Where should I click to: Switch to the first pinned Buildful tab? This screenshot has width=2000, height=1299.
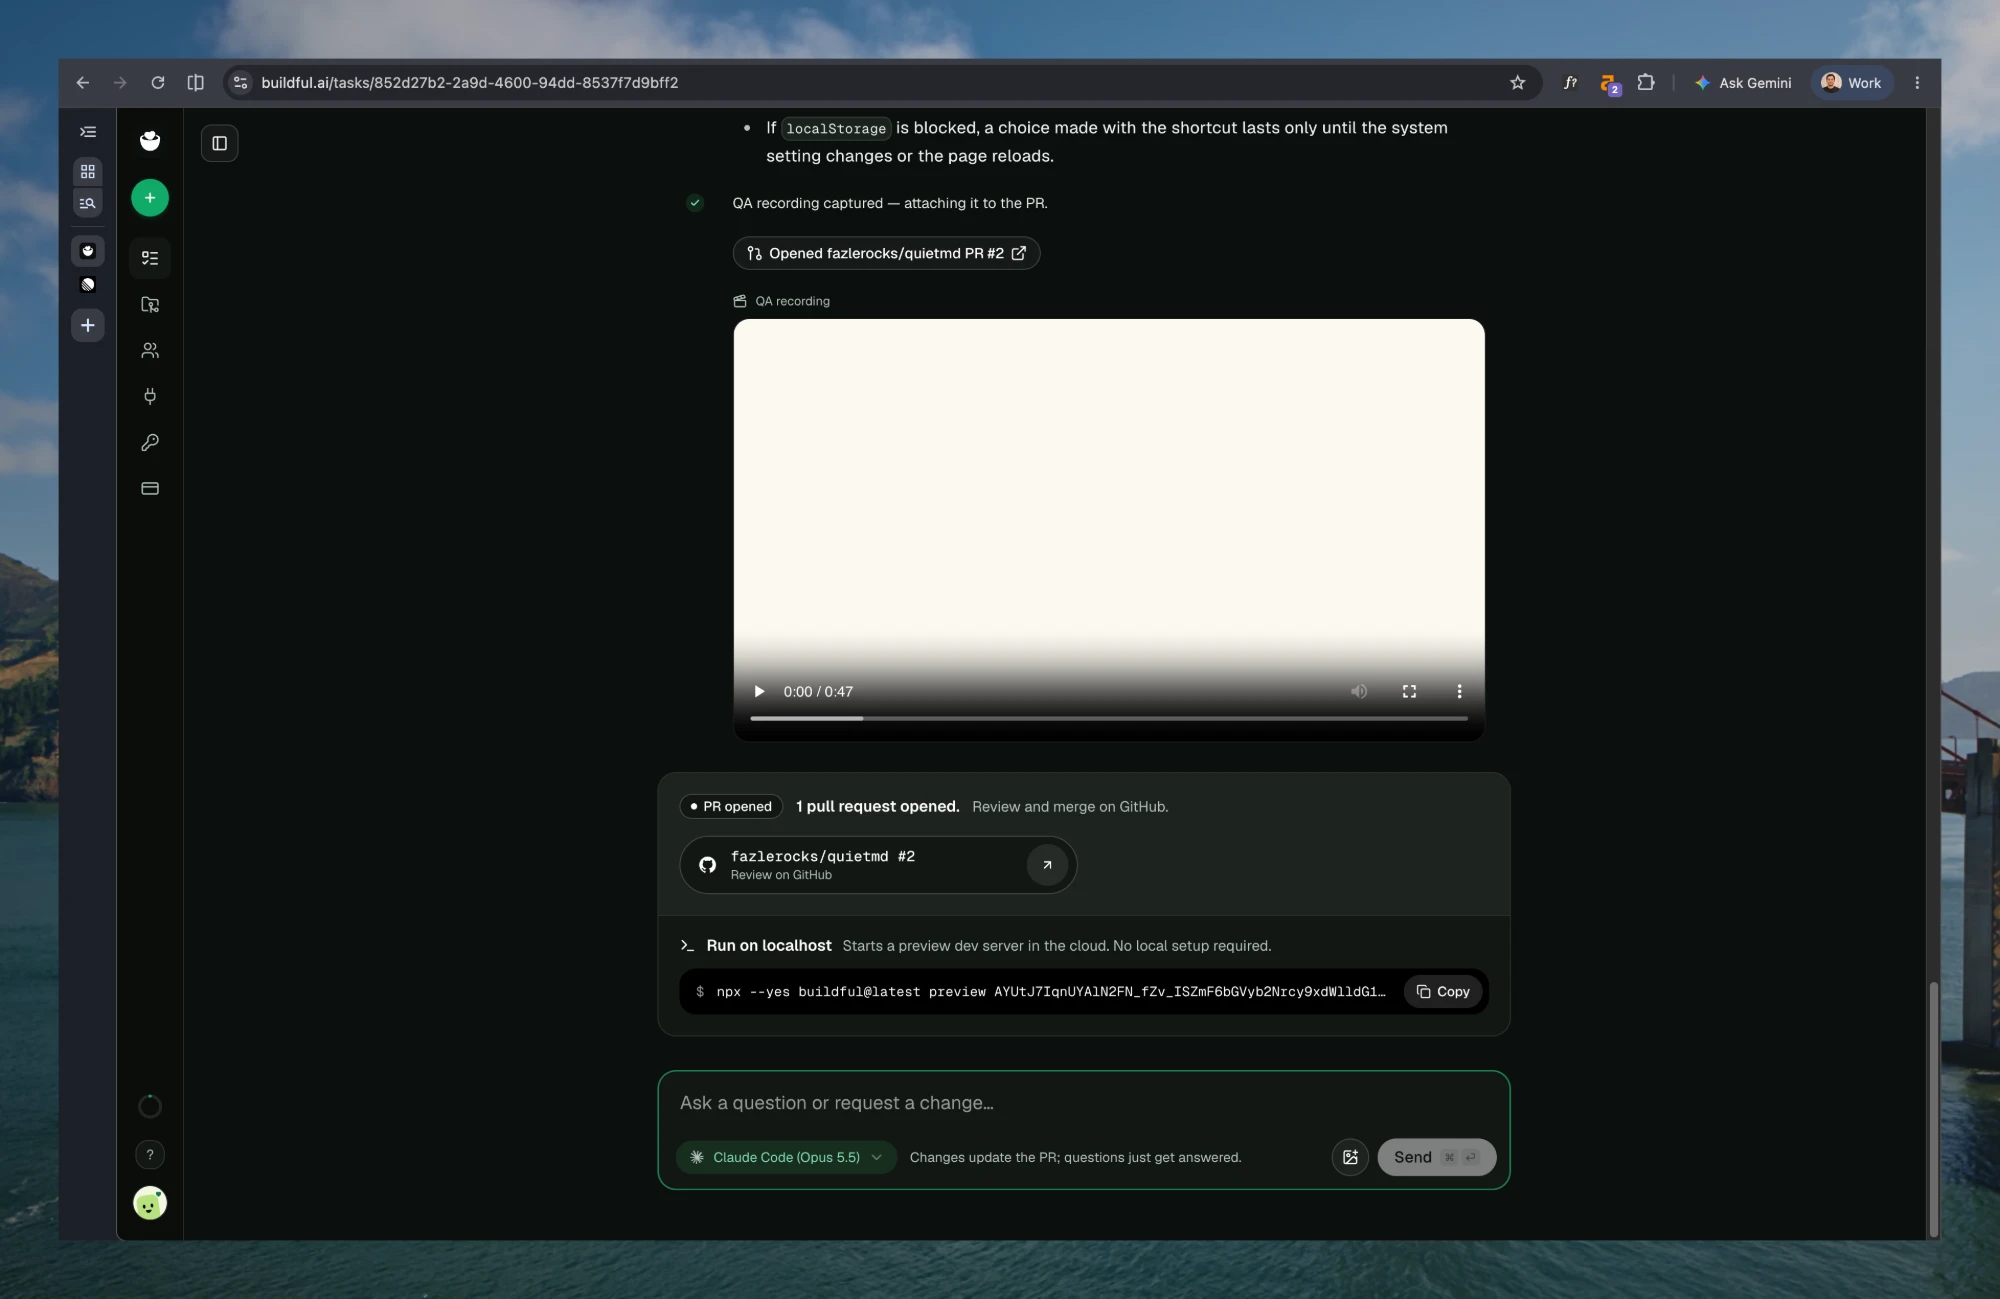coord(88,251)
